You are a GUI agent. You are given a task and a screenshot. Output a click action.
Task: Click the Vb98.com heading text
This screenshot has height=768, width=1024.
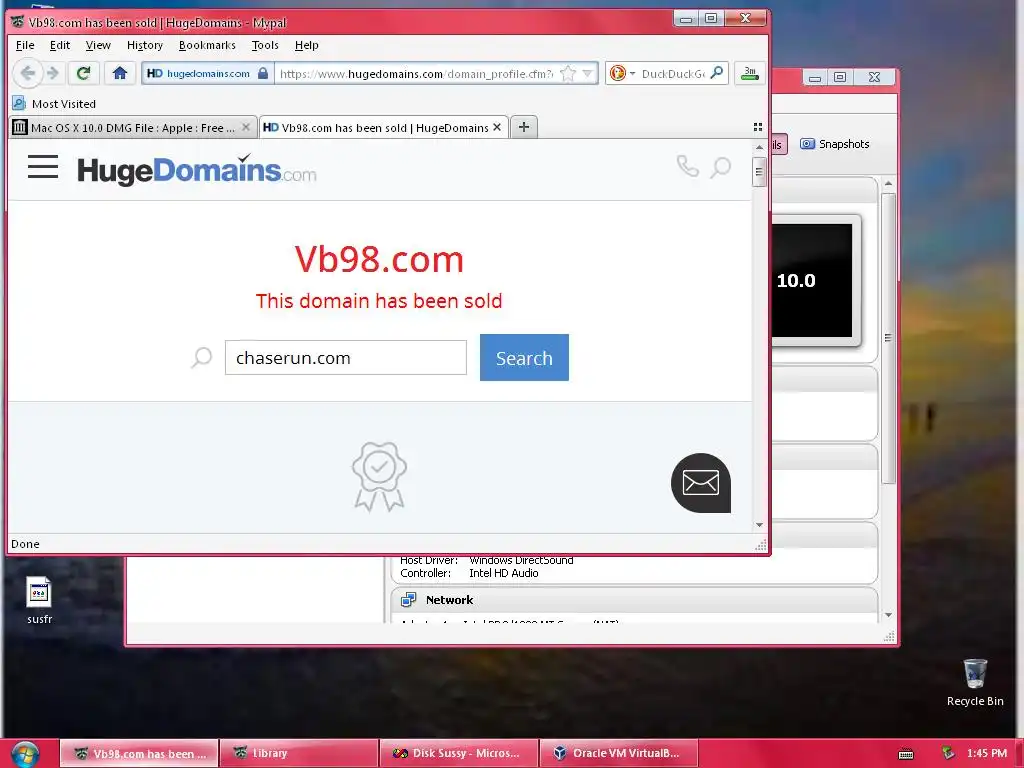click(379, 259)
